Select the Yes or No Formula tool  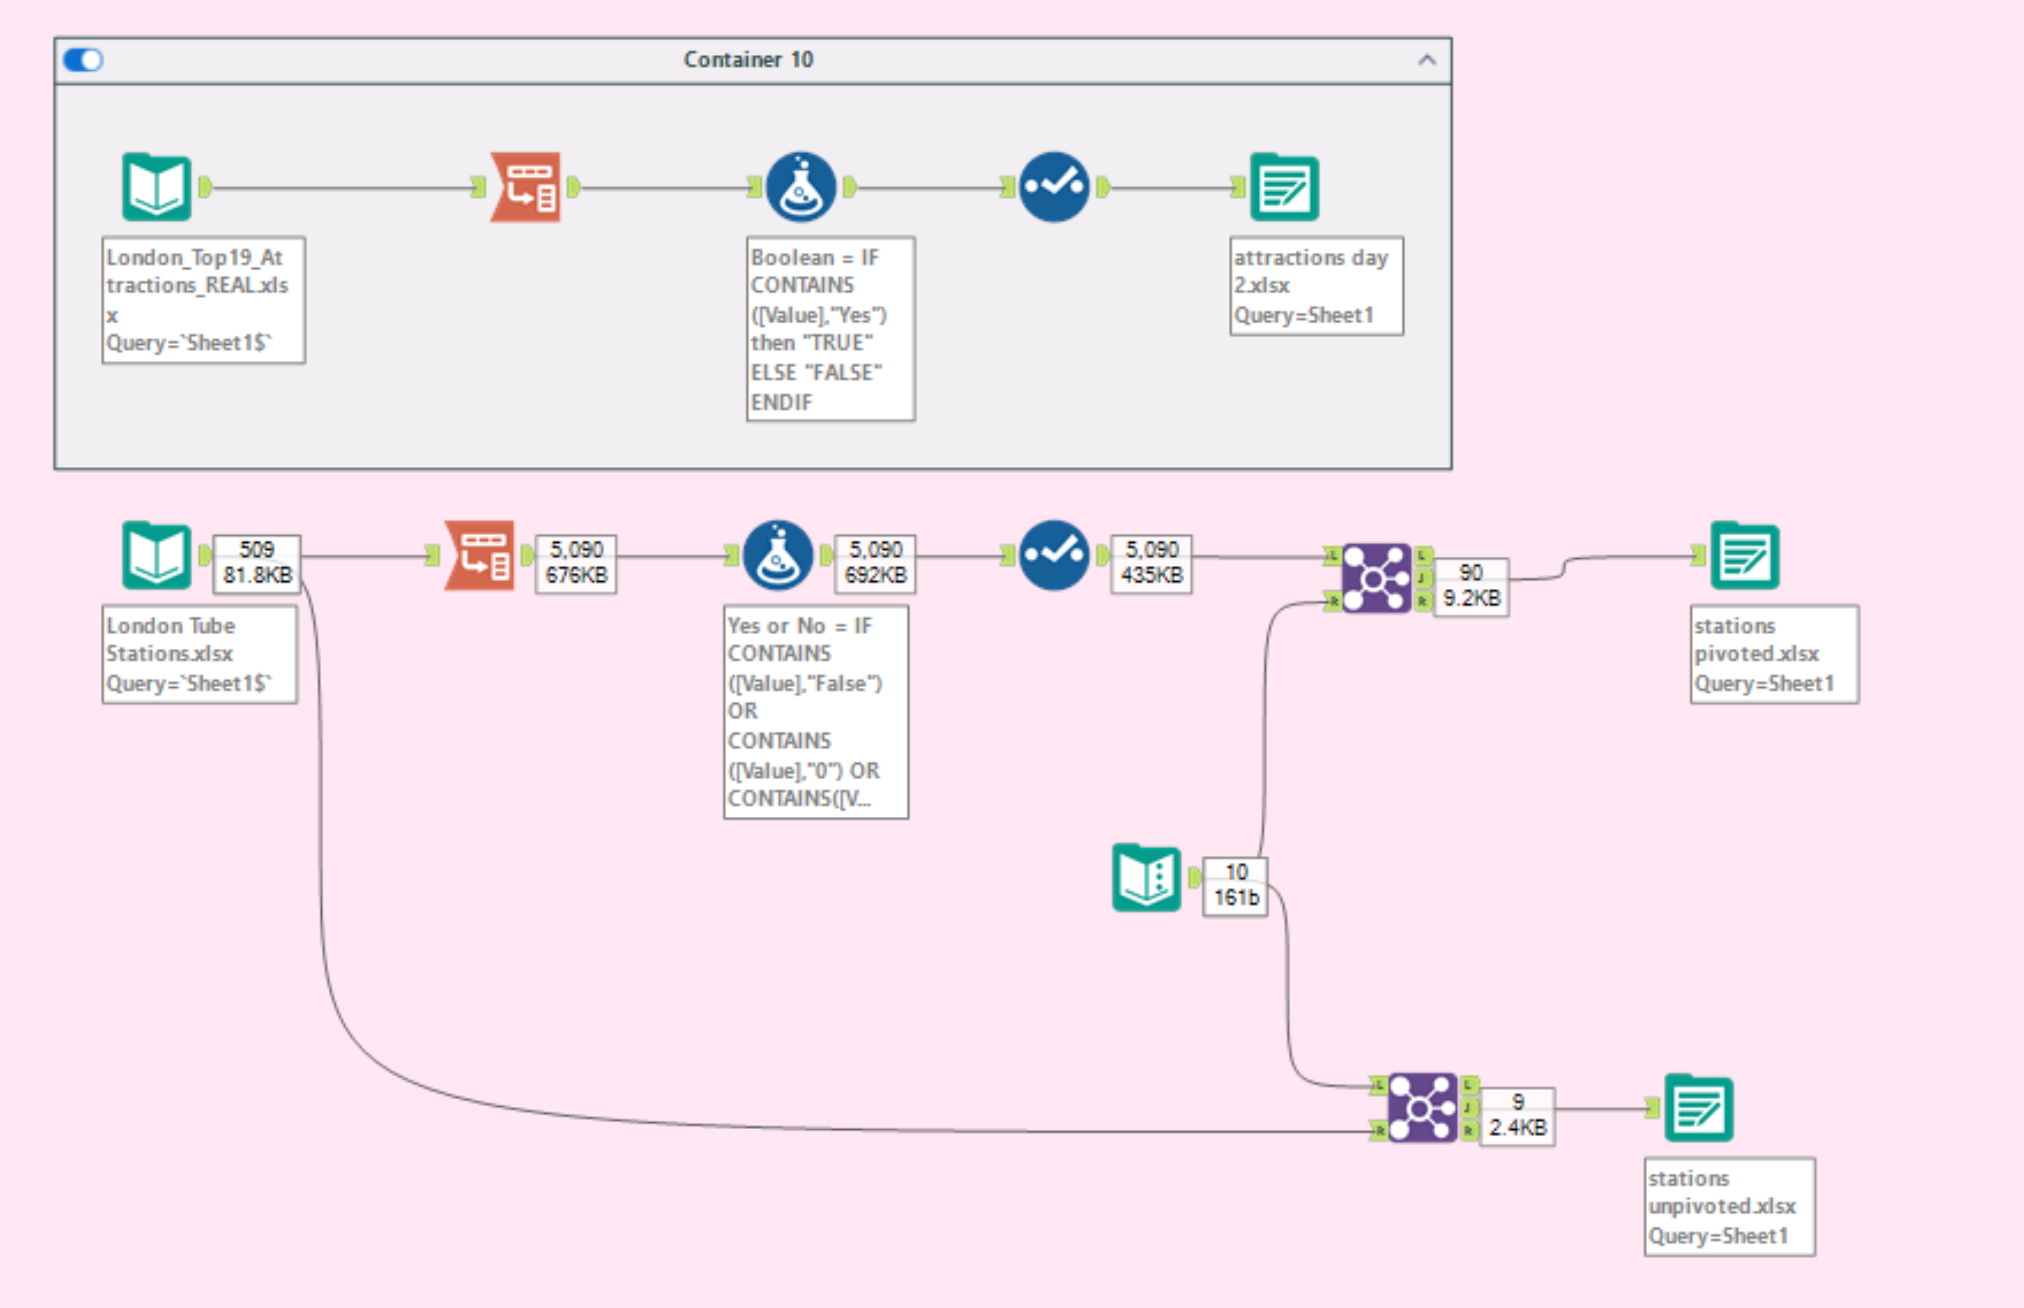(x=777, y=555)
